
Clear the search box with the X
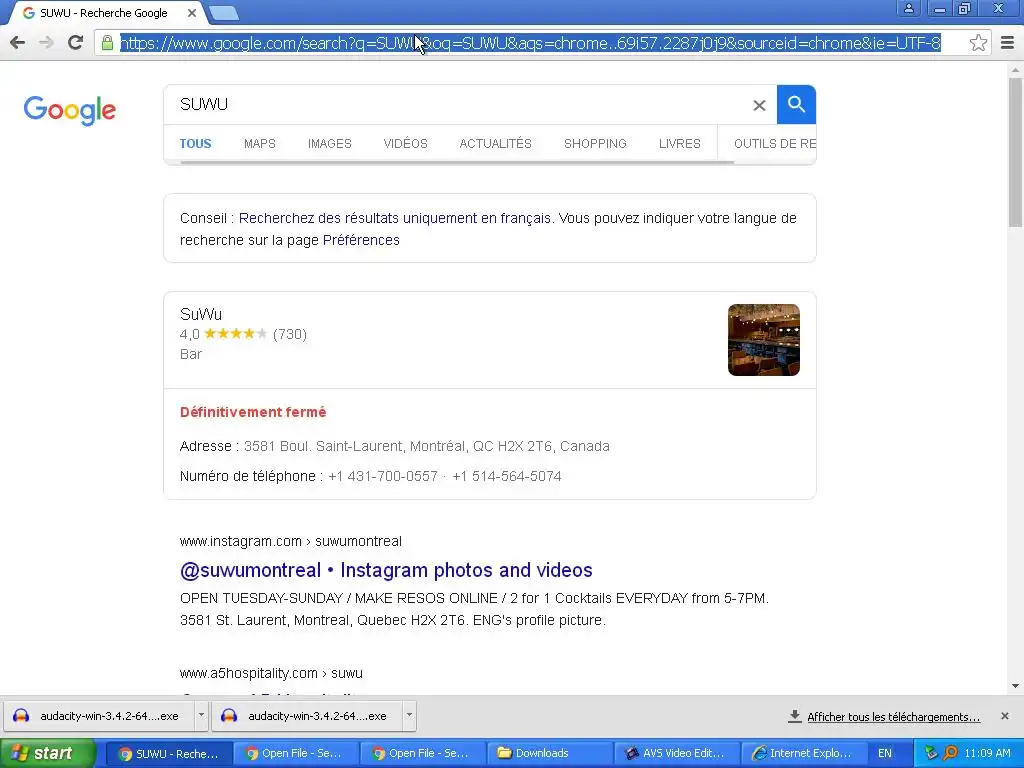click(x=759, y=105)
